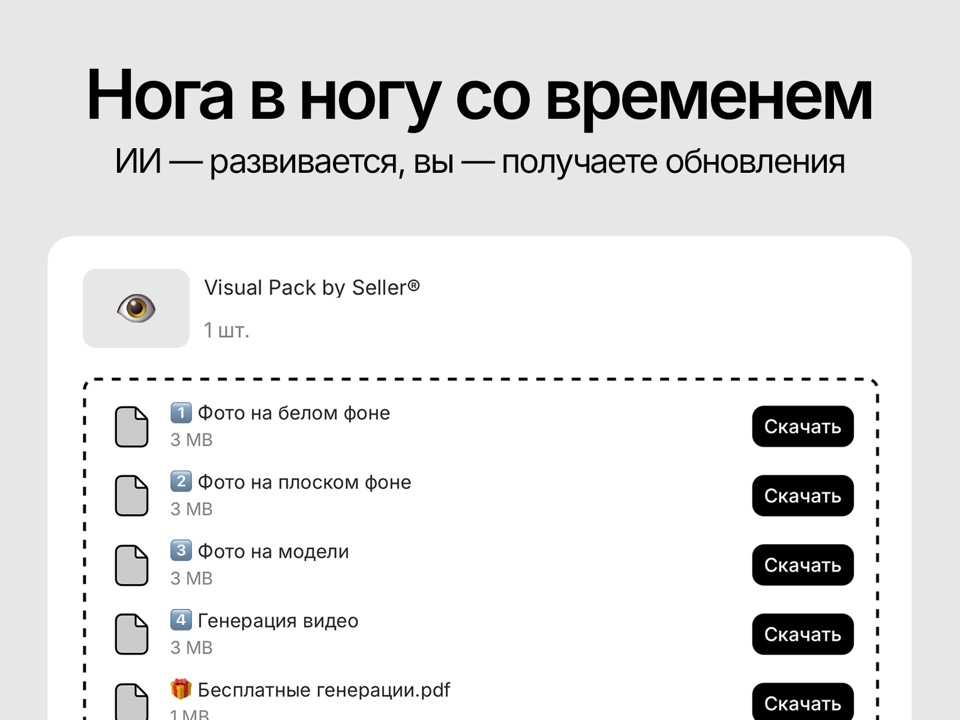This screenshot has width=960, height=720.
Task: Click the gift emoji before Бесплатные генерации.pdf
Action: (181, 690)
